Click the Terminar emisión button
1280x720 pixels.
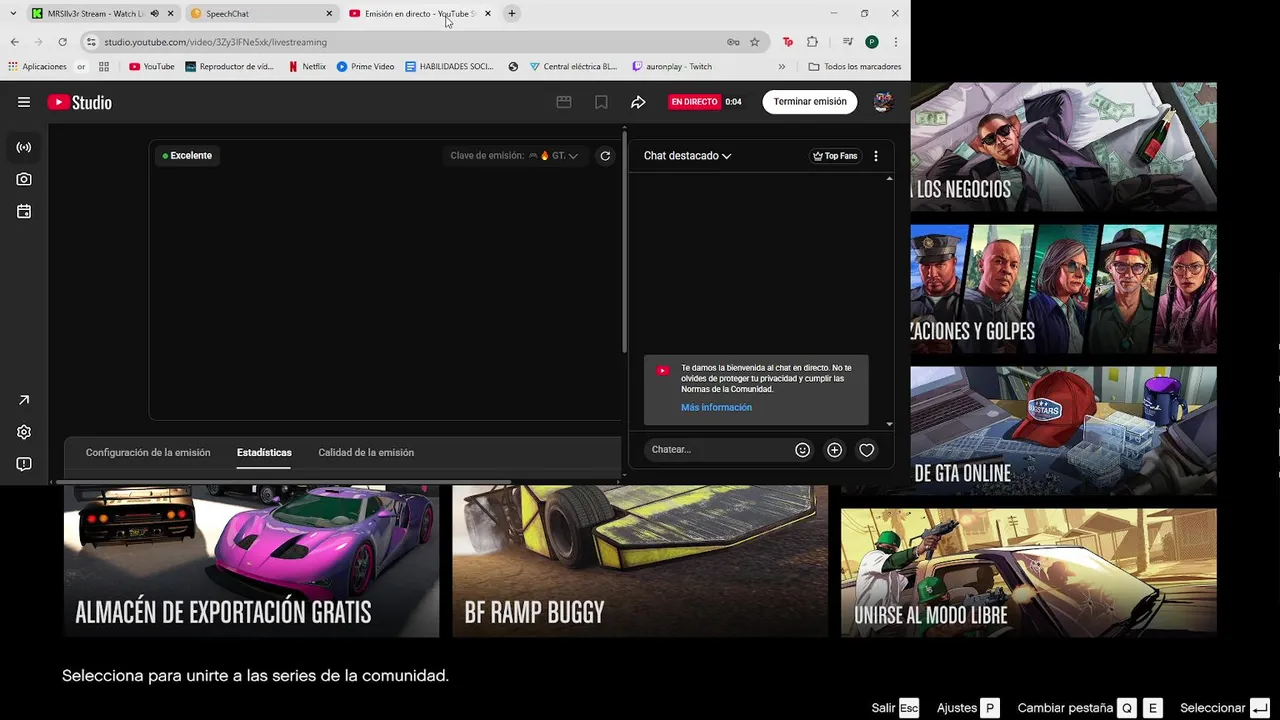pos(810,102)
